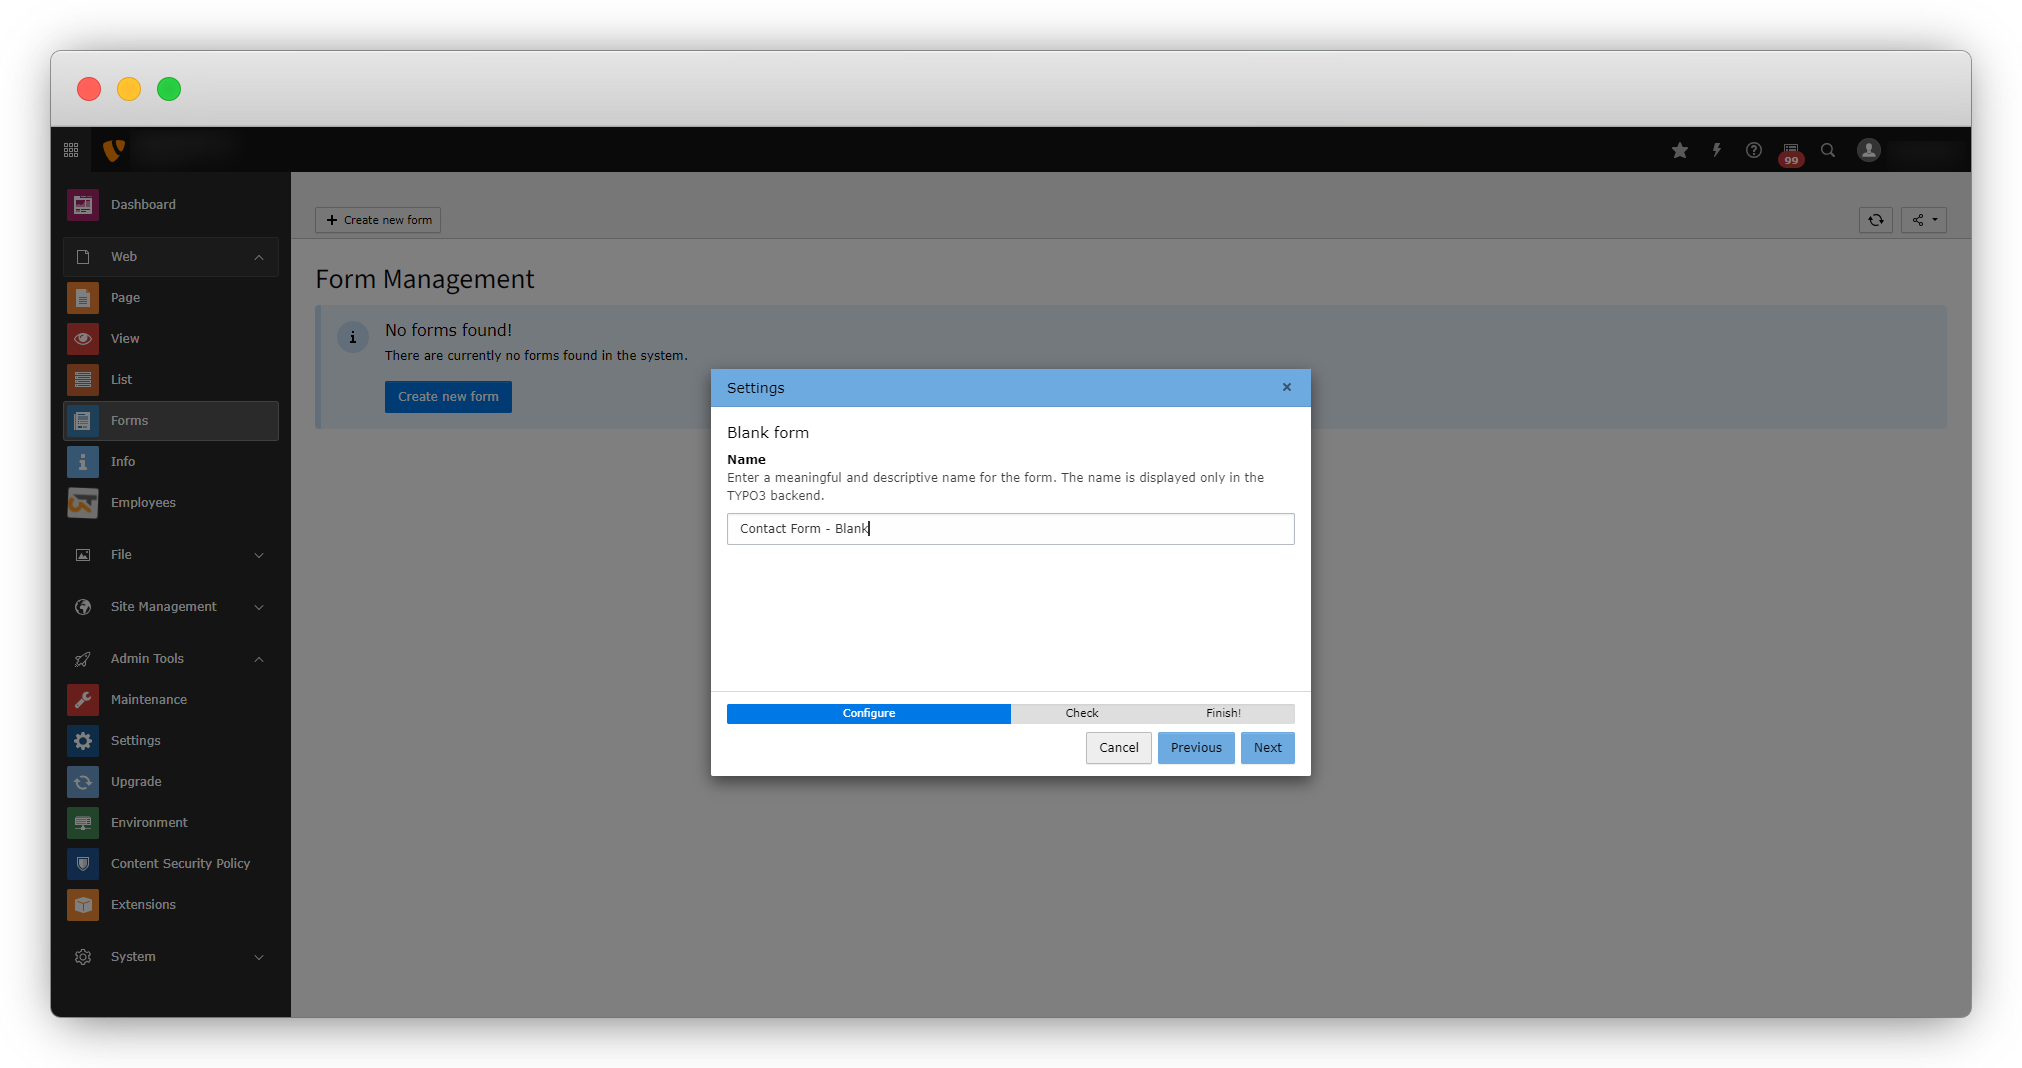
Task: Click the search magnifier icon in top bar
Action: pyautogui.click(x=1828, y=150)
